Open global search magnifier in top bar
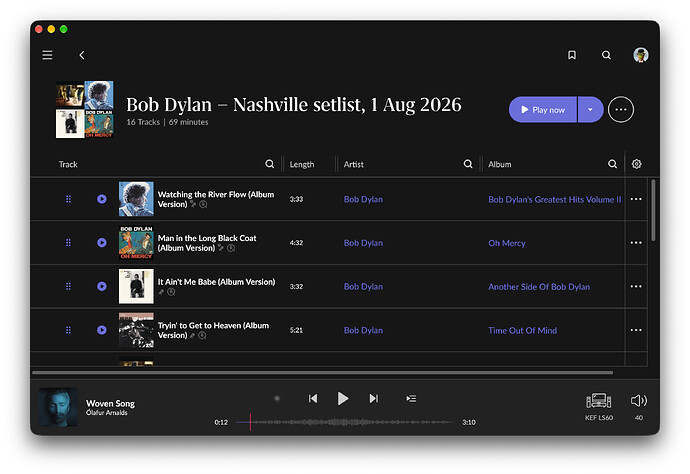Viewport: 690px width, 474px height. click(606, 55)
